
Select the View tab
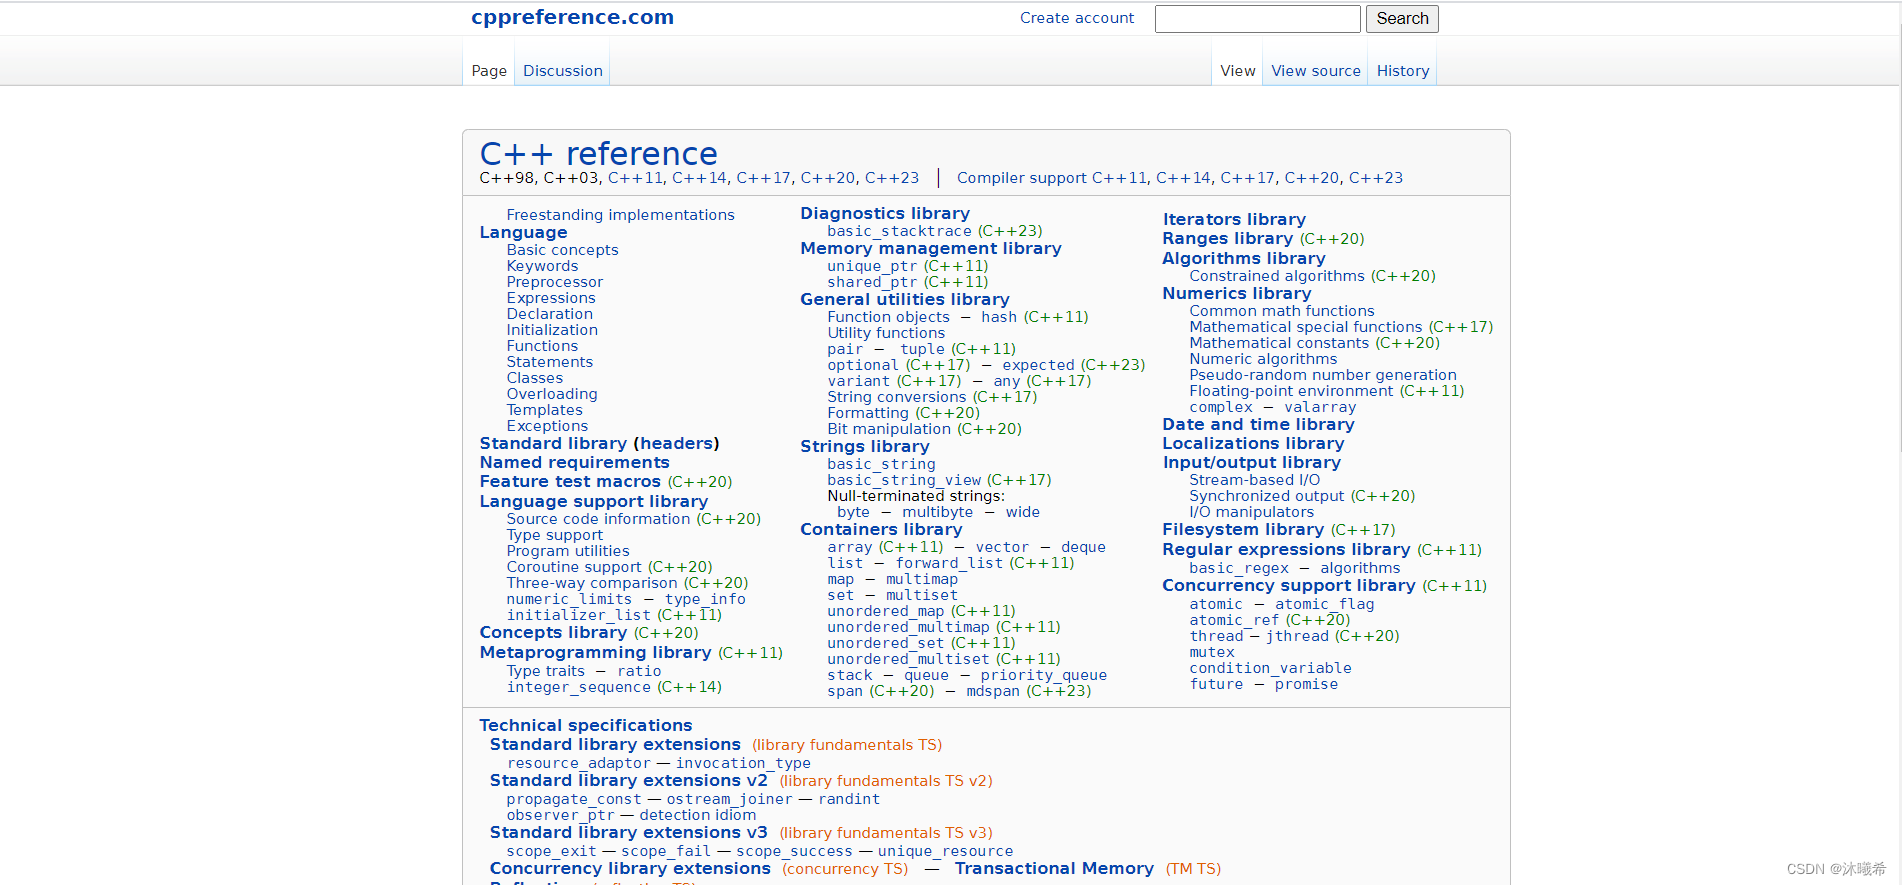[x=1238, y=71]
